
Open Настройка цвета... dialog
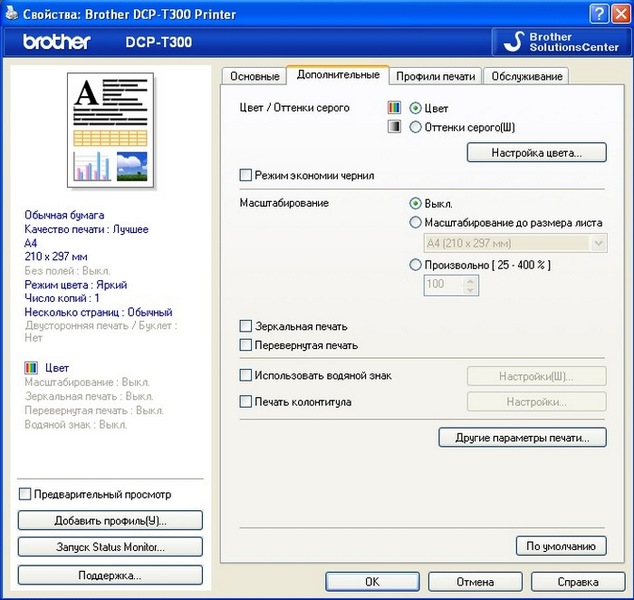tap(537, 152)
